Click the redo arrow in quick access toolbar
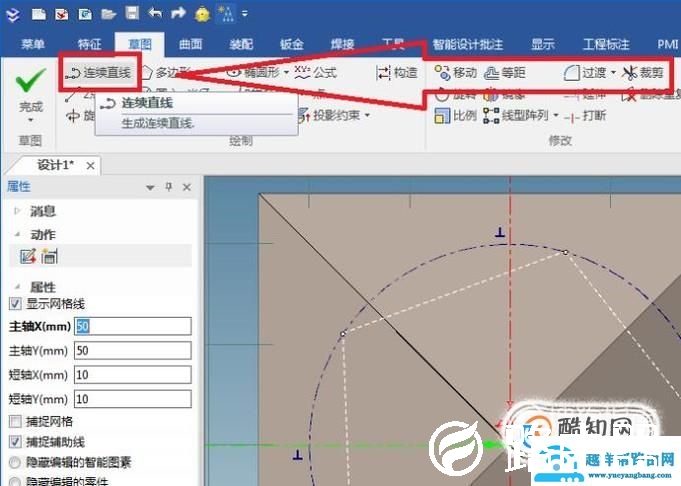The image size is (681, 486). point(178,13)
